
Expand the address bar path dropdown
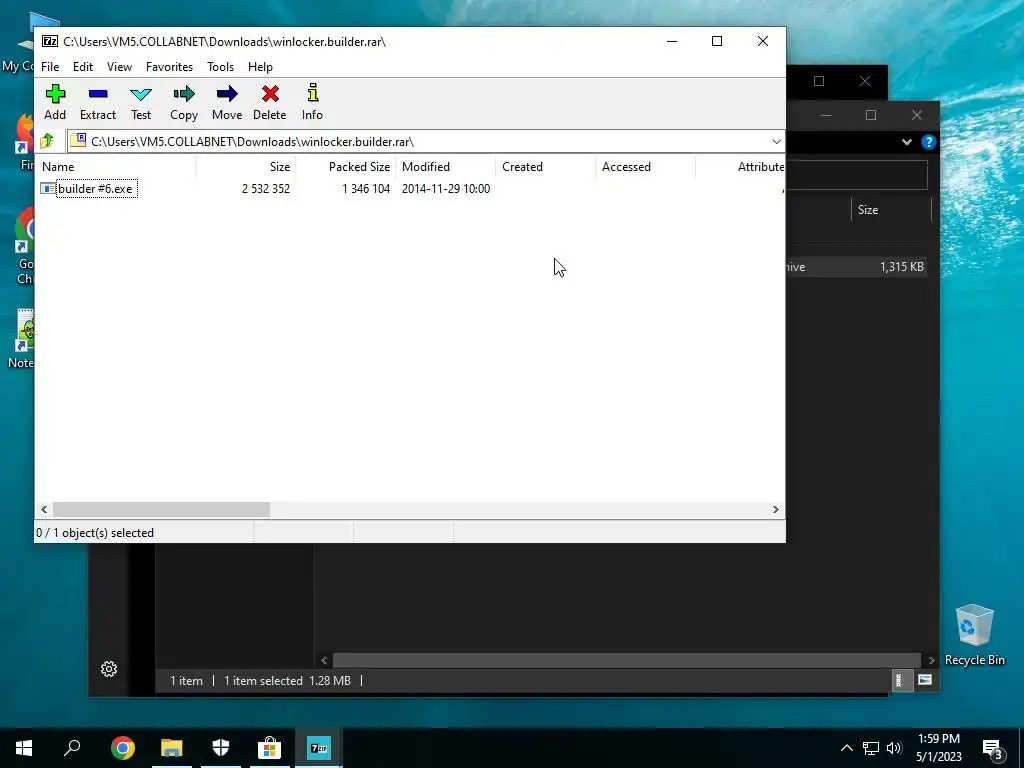776,142
